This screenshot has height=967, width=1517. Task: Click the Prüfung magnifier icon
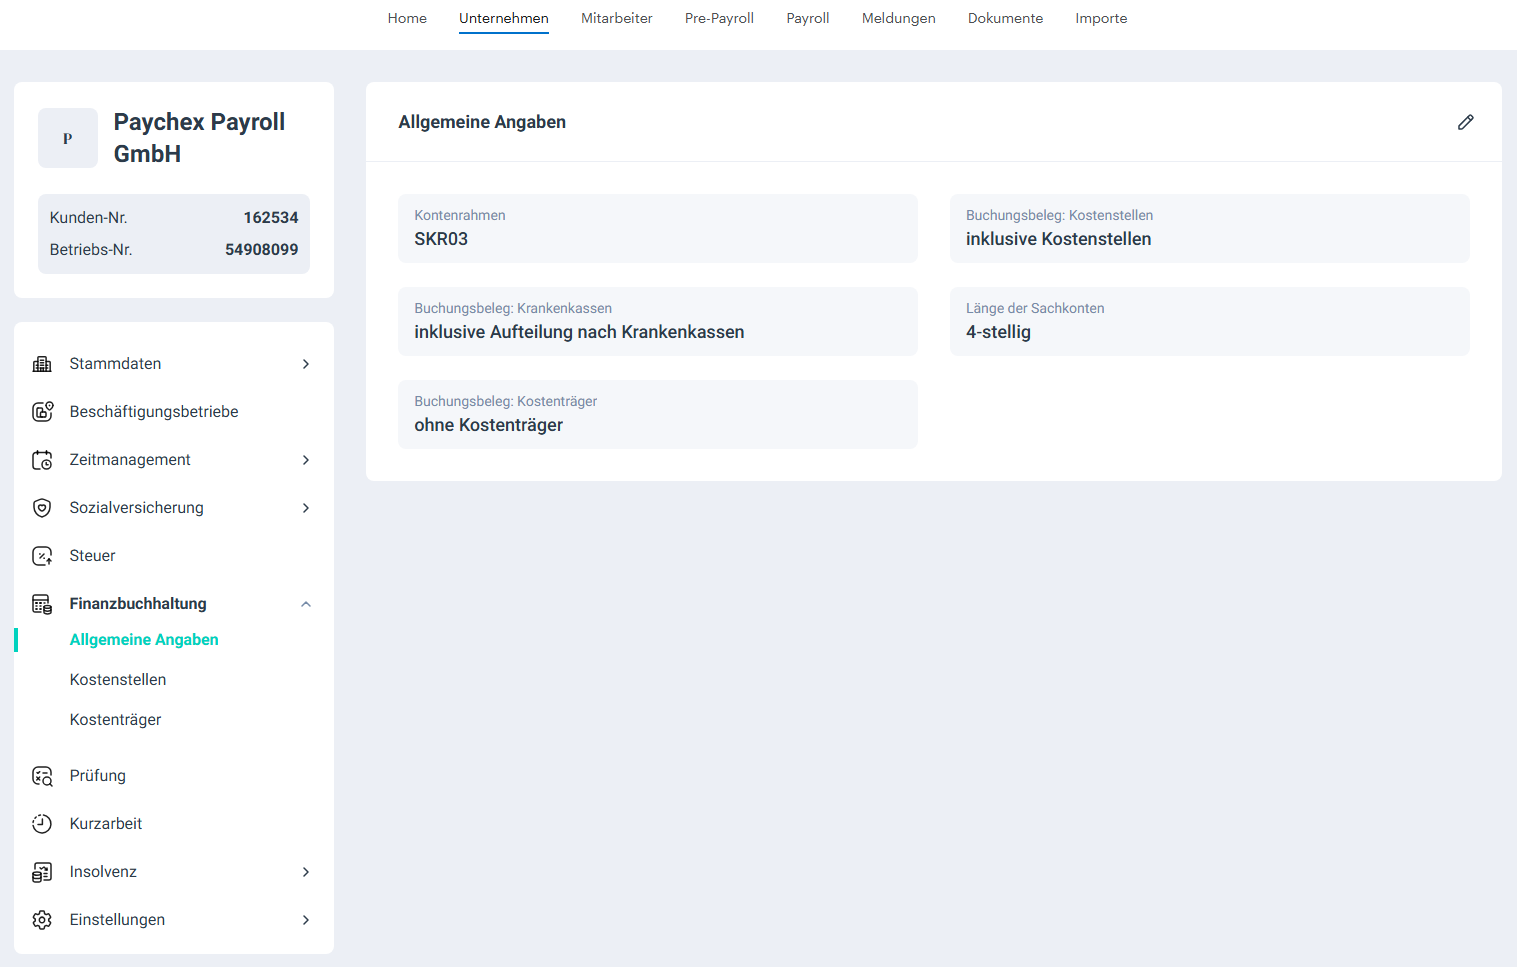42,776
